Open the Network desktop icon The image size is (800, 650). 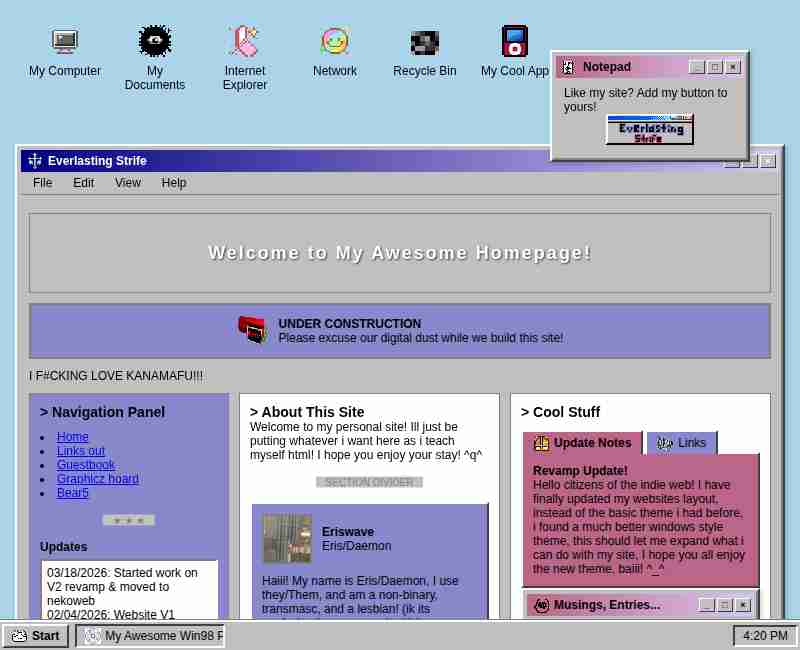click(335, 42)
